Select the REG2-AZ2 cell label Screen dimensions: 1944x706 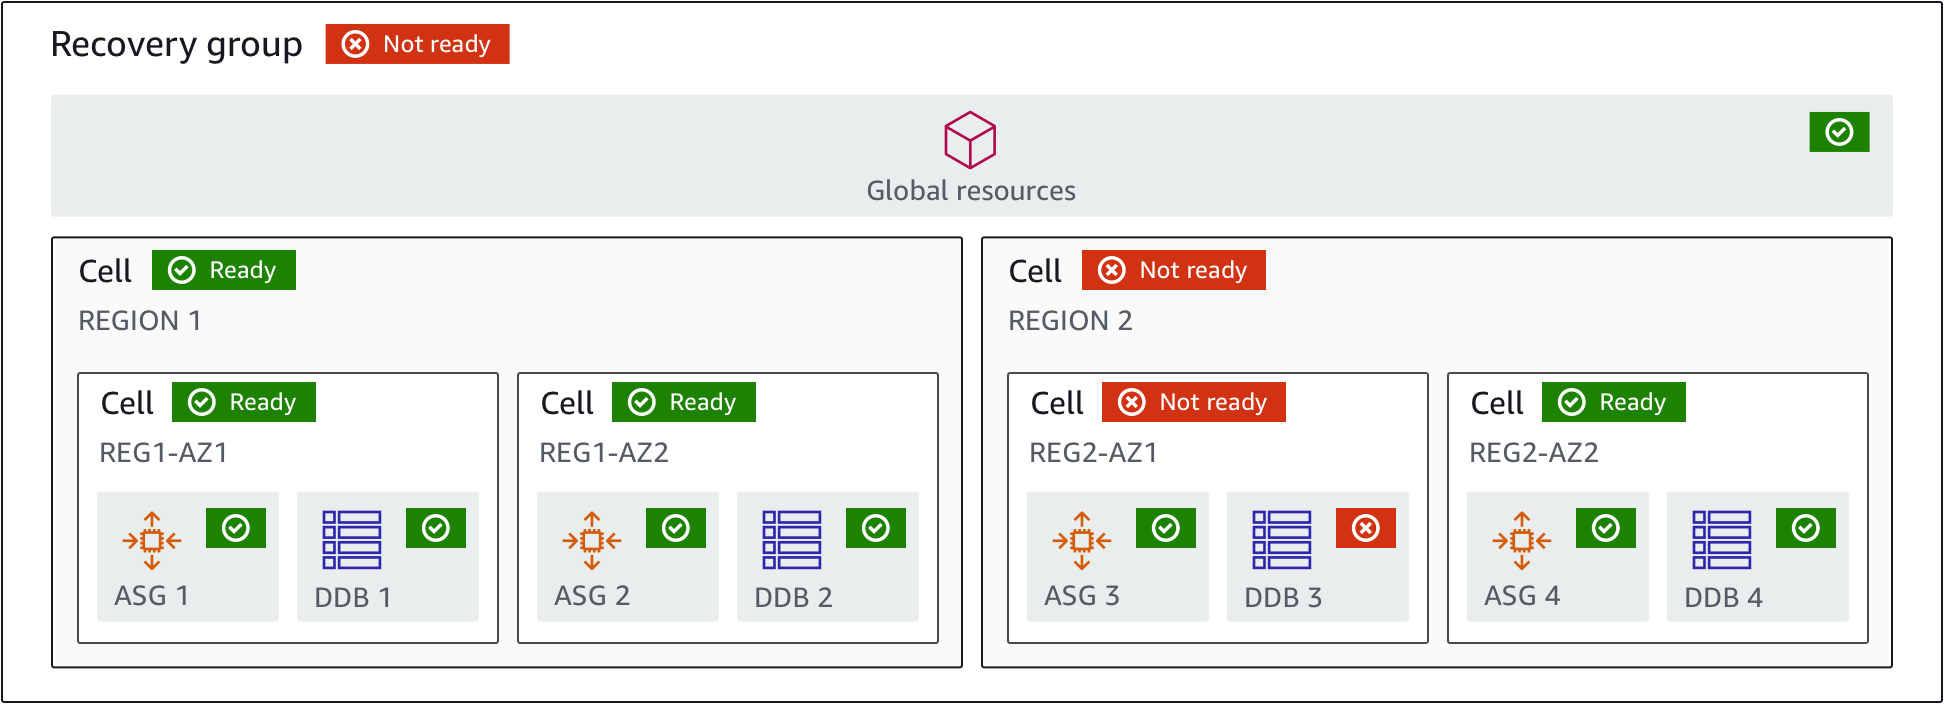click(1533, 453)
